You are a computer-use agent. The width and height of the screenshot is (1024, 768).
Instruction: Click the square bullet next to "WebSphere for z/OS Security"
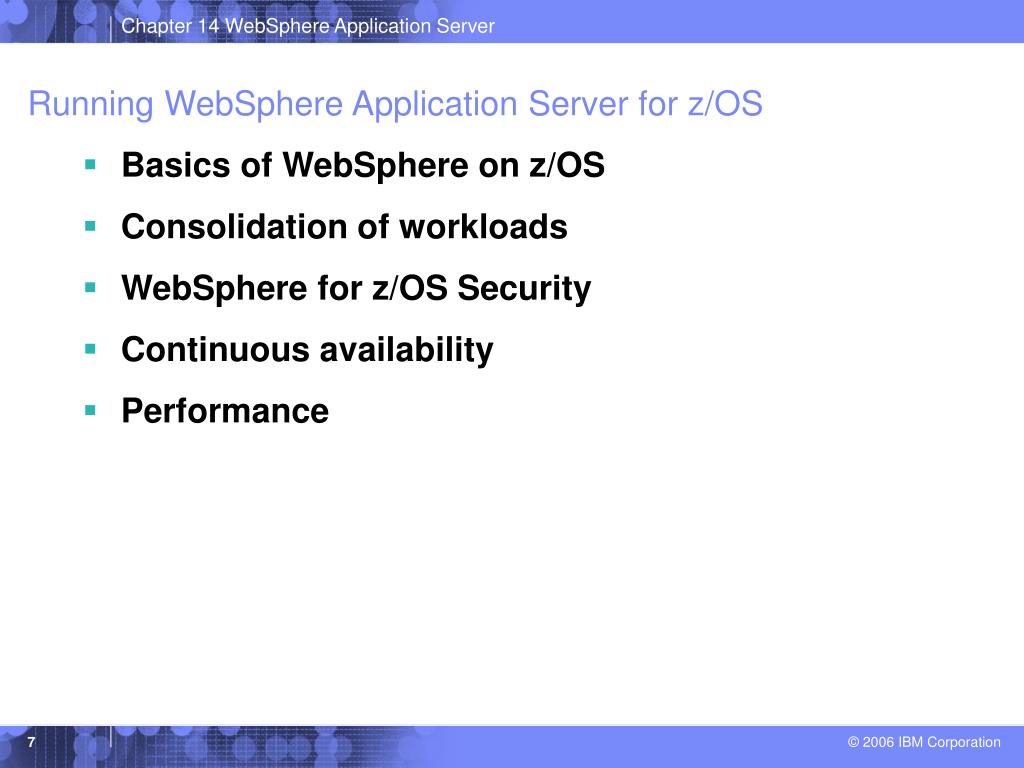[x=90, y=288]
